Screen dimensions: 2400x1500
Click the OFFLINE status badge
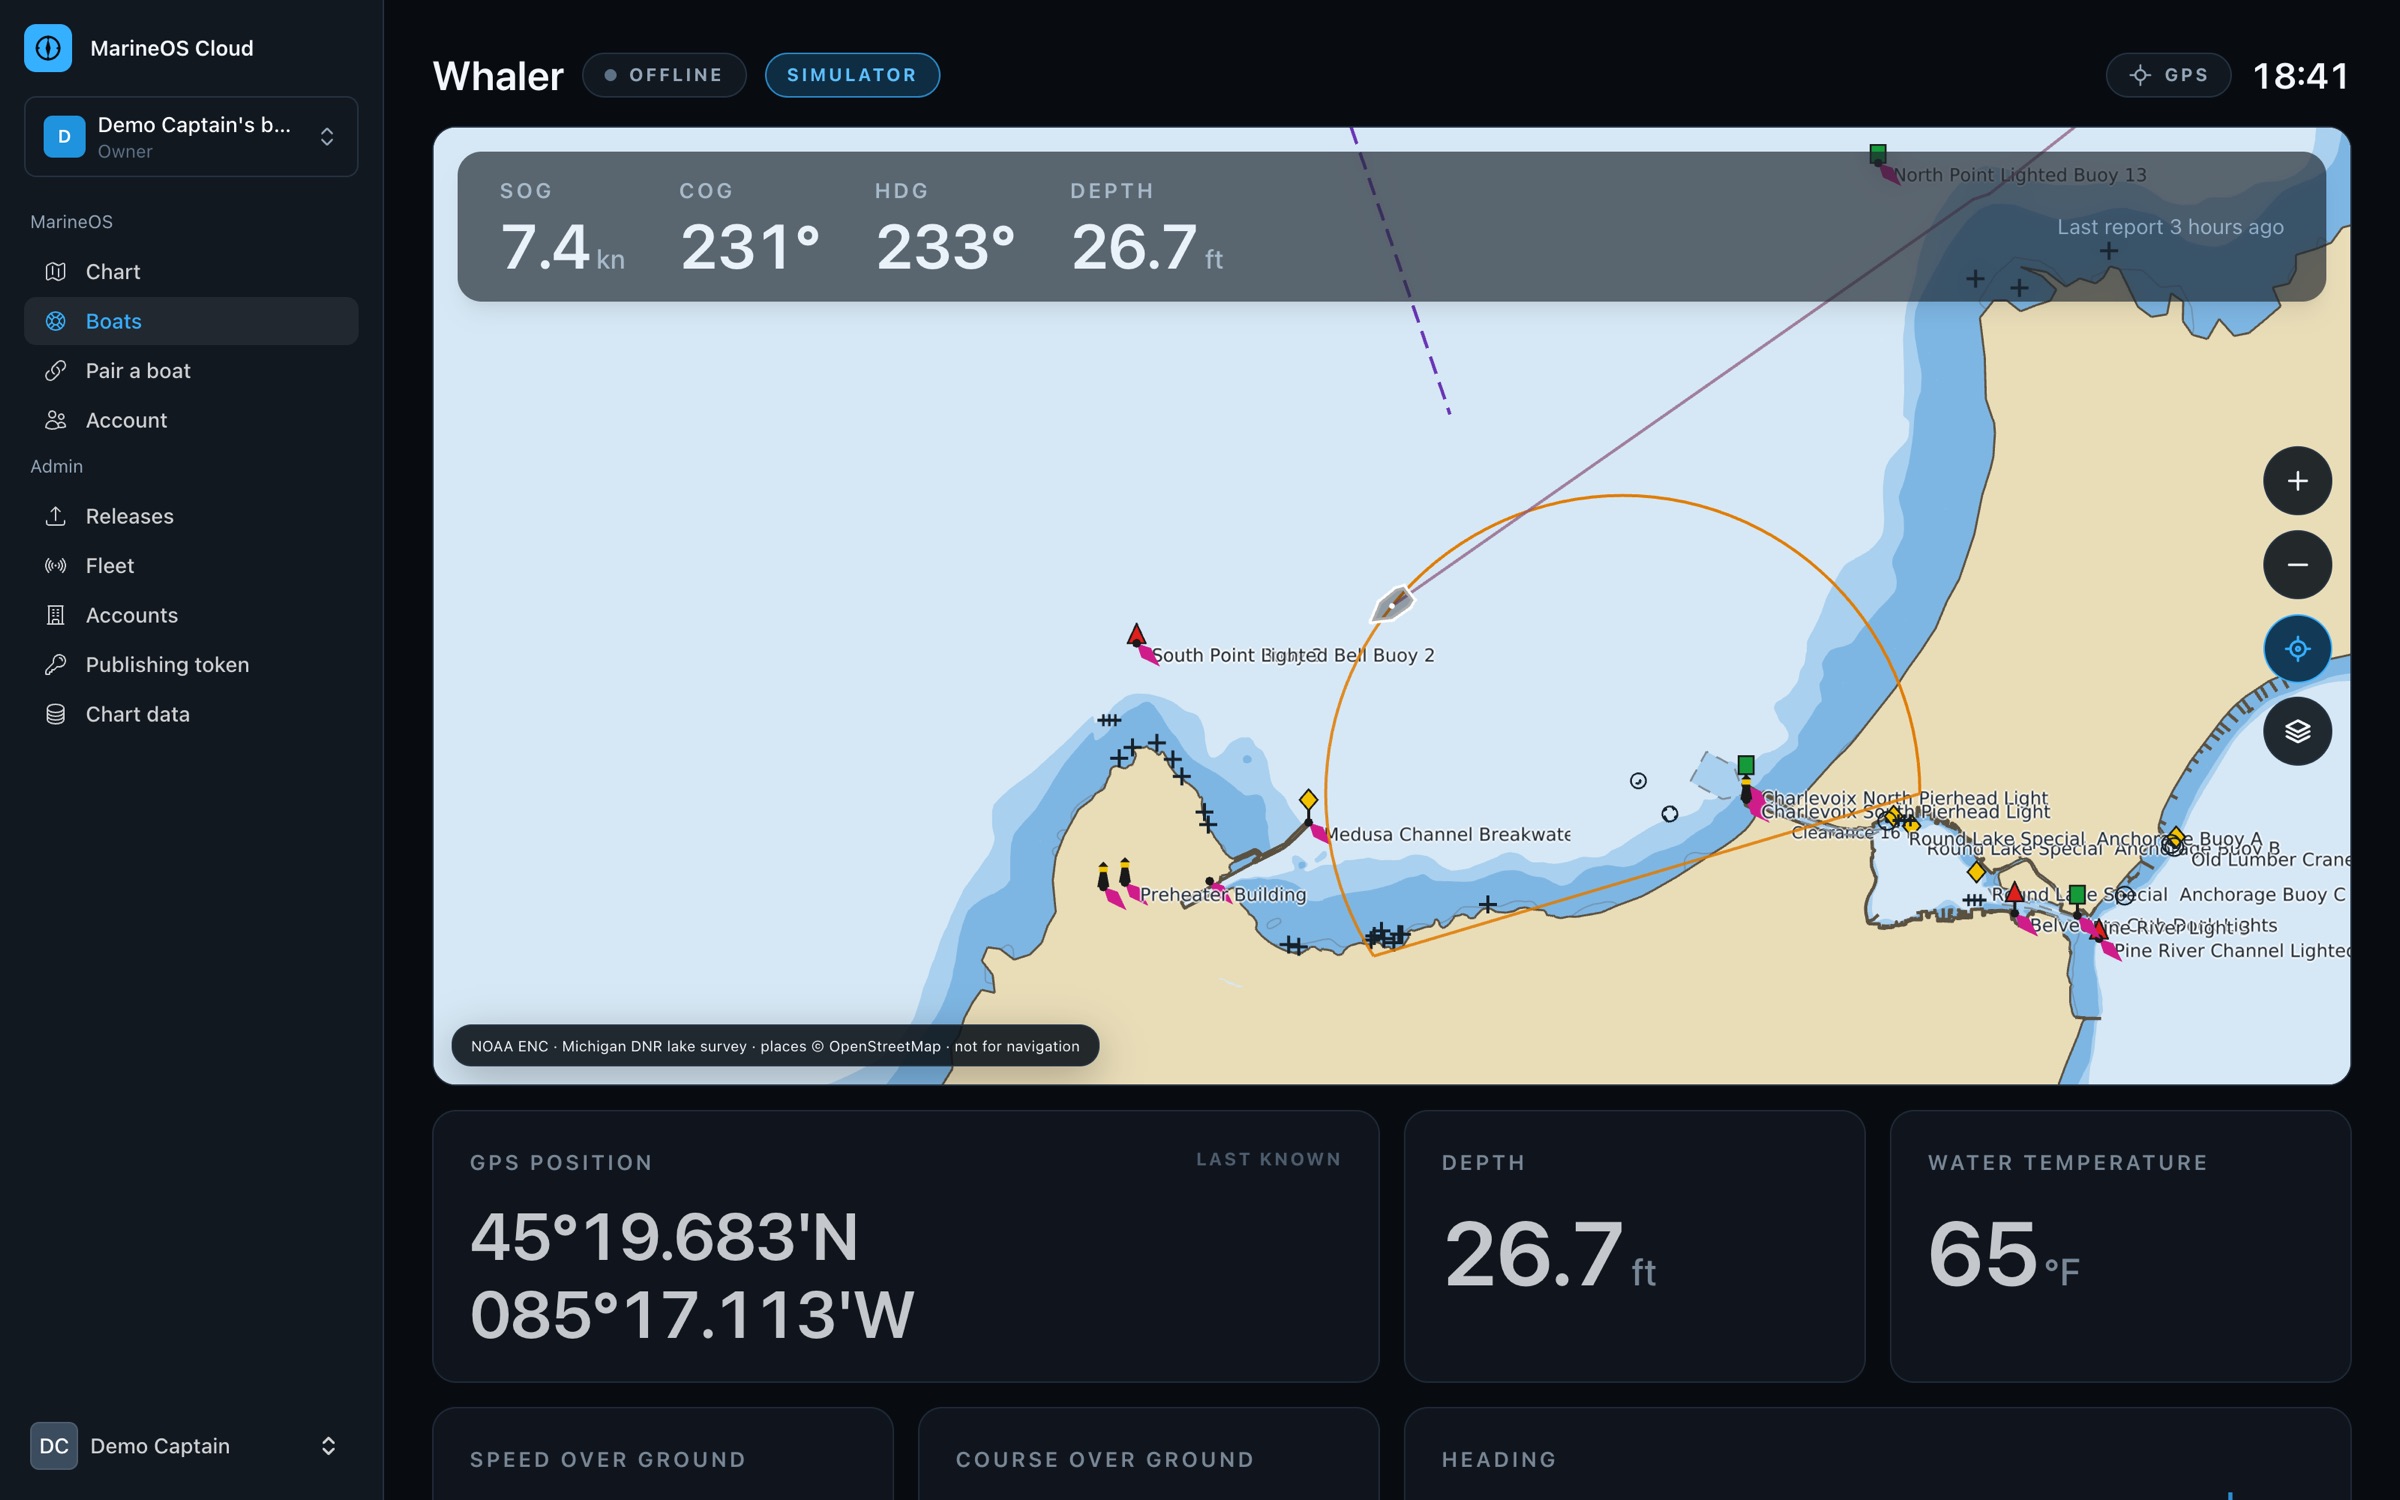[664, 75]
